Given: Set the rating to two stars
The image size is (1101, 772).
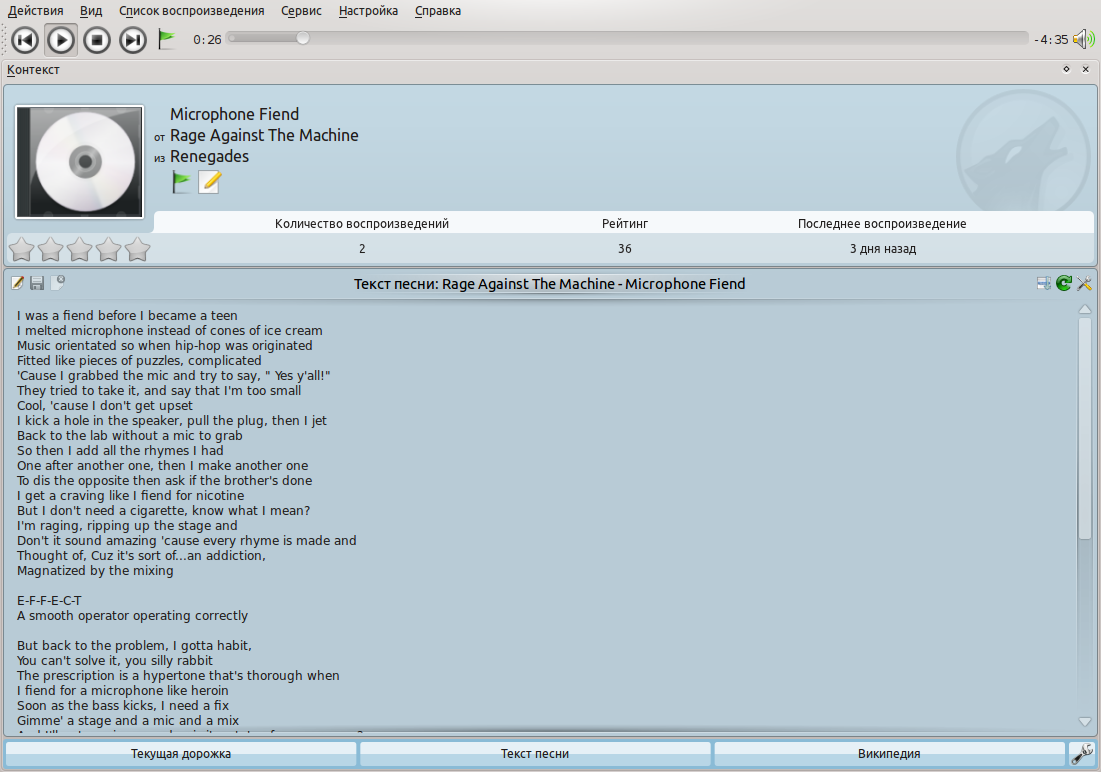Looking at the screenshot, I should pyautogui.click(x=51, y=249).
